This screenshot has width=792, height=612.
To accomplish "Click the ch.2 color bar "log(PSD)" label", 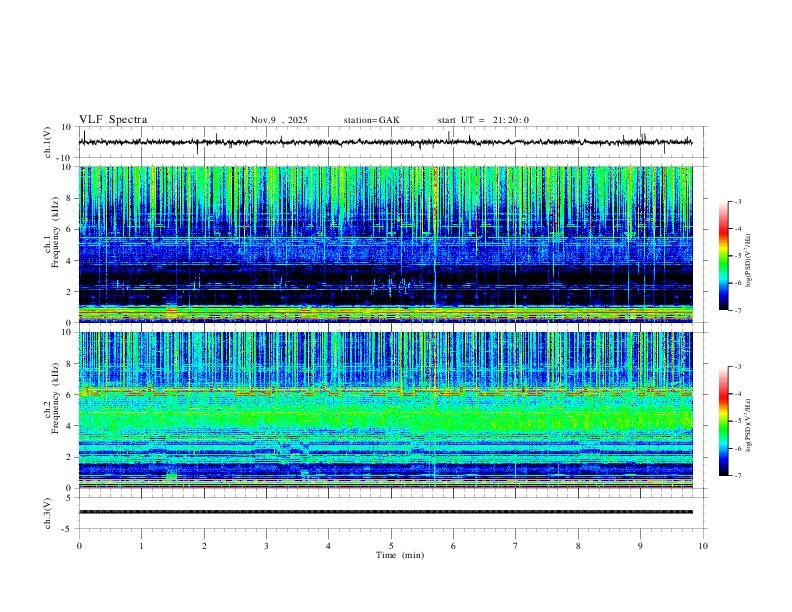I will coord(749,425).
